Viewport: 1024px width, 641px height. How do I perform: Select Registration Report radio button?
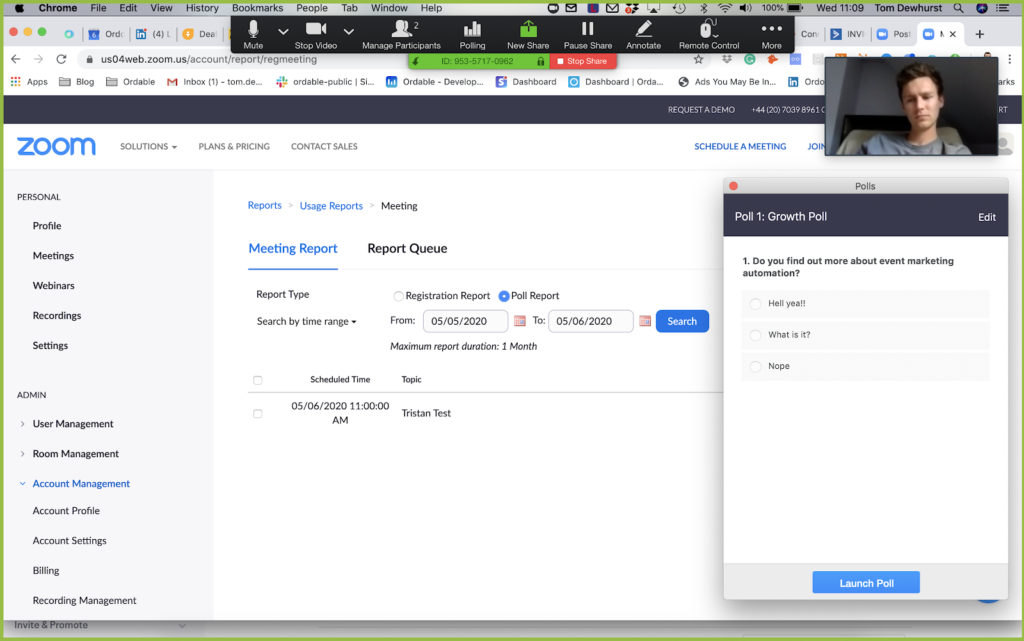tap(398, 296)
